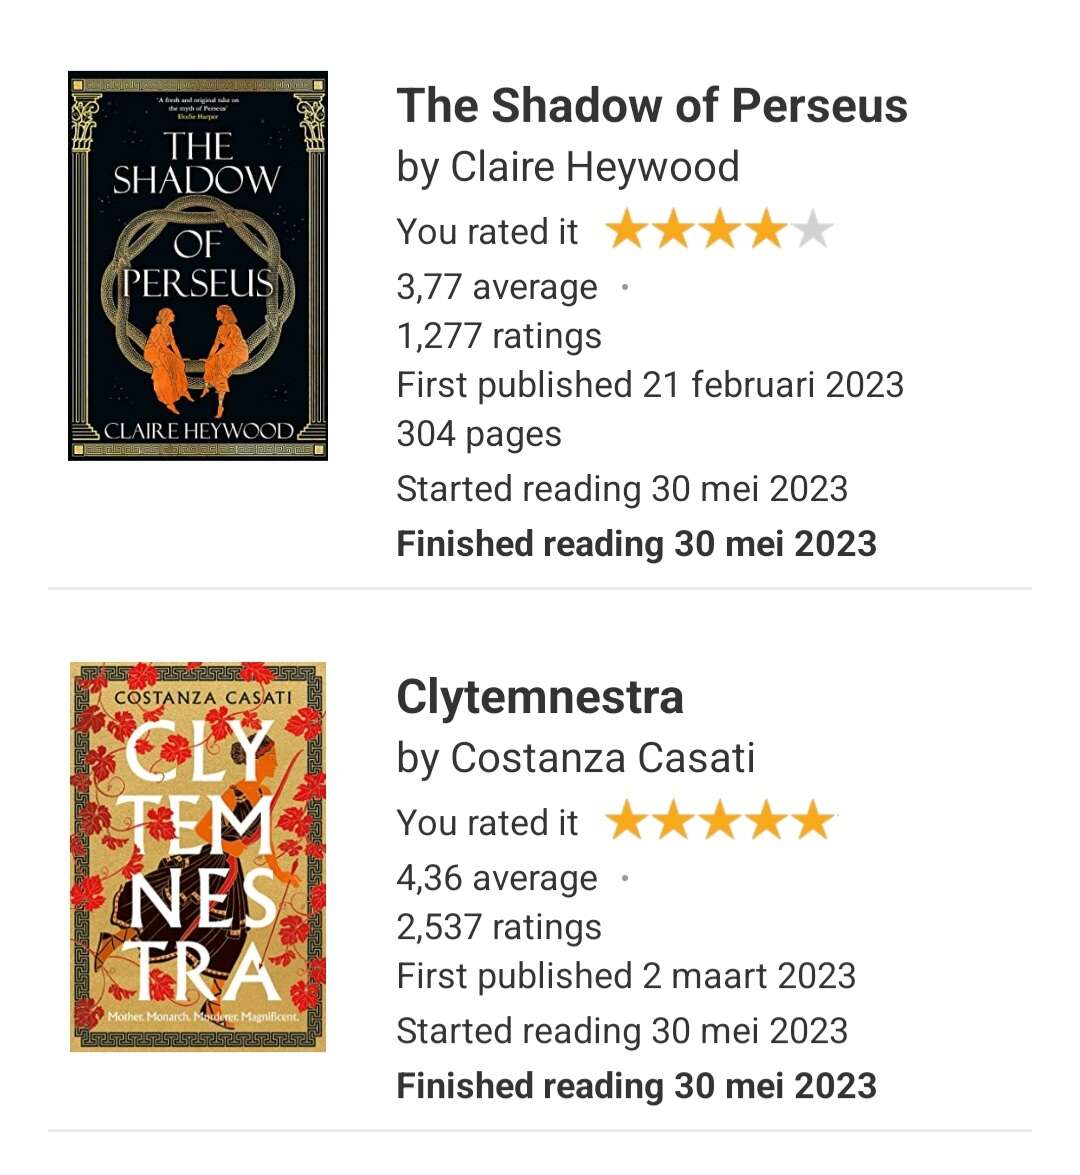Visit author Claire Heywood's page
1080x1175 pixels.
pos(595,167)
